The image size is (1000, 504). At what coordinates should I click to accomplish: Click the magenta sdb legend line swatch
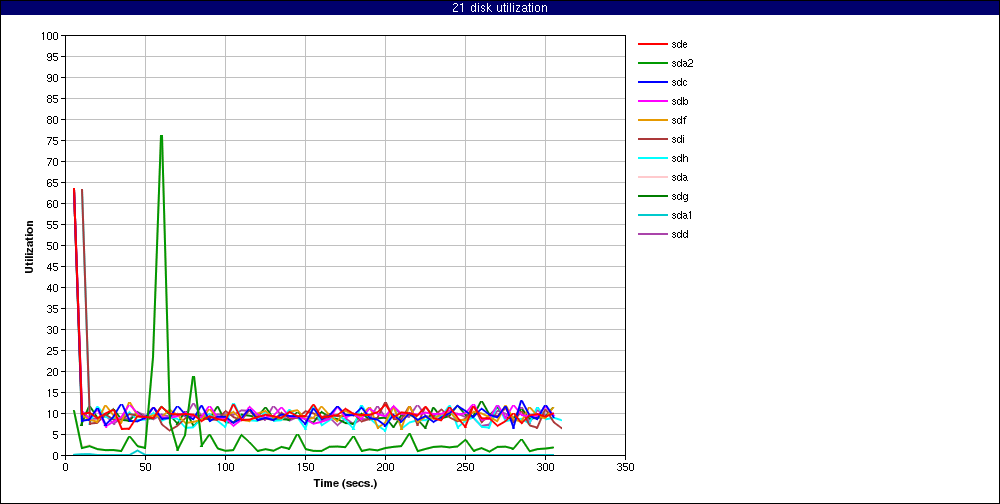click(652, 101)
